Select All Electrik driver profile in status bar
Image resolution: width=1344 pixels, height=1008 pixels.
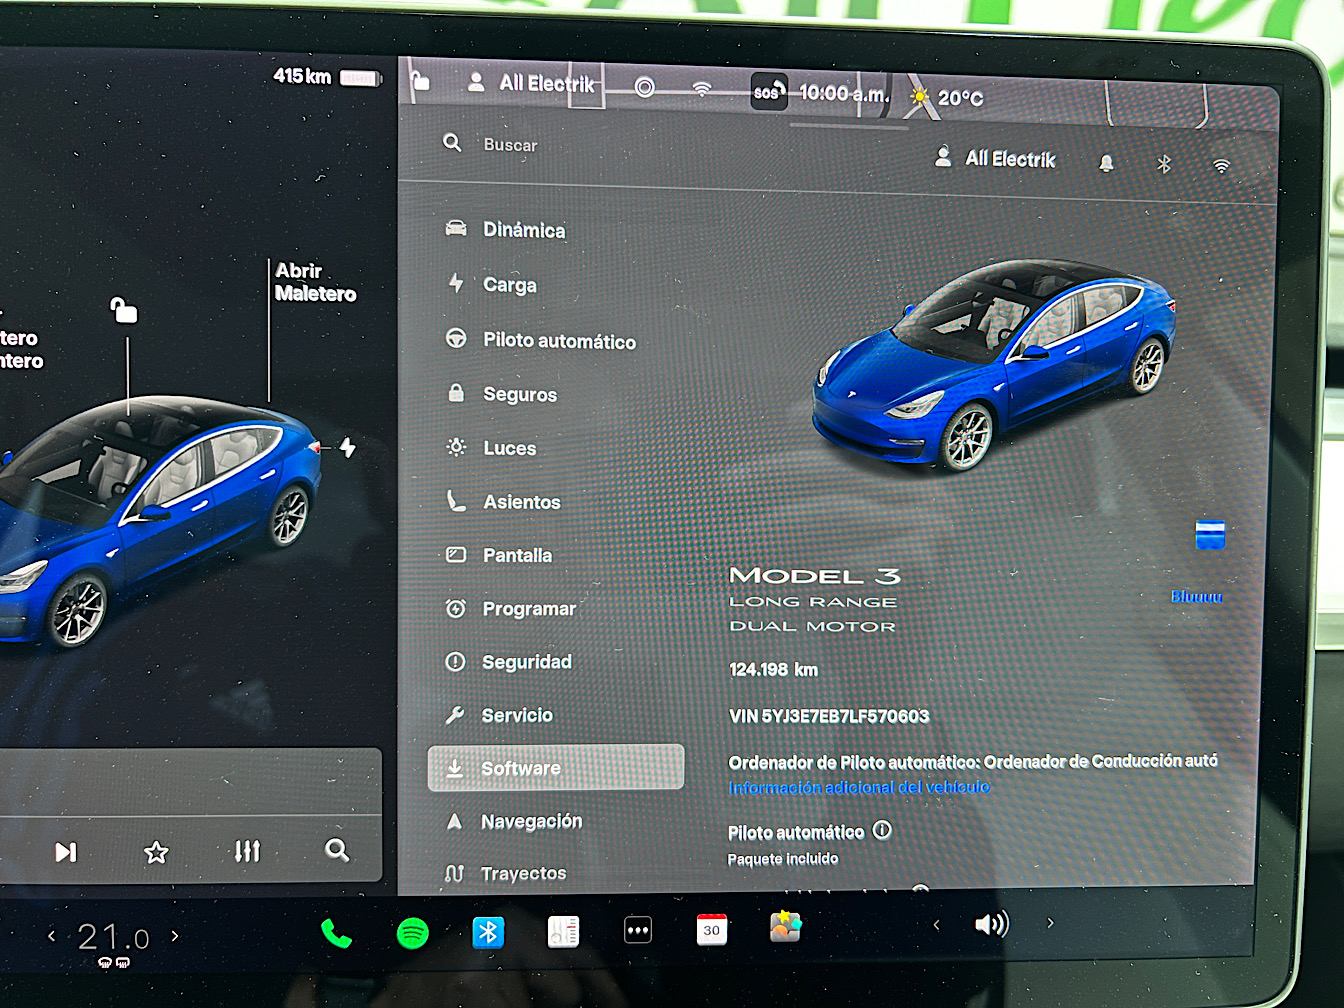pyautogui.click(x=531, y=83)
